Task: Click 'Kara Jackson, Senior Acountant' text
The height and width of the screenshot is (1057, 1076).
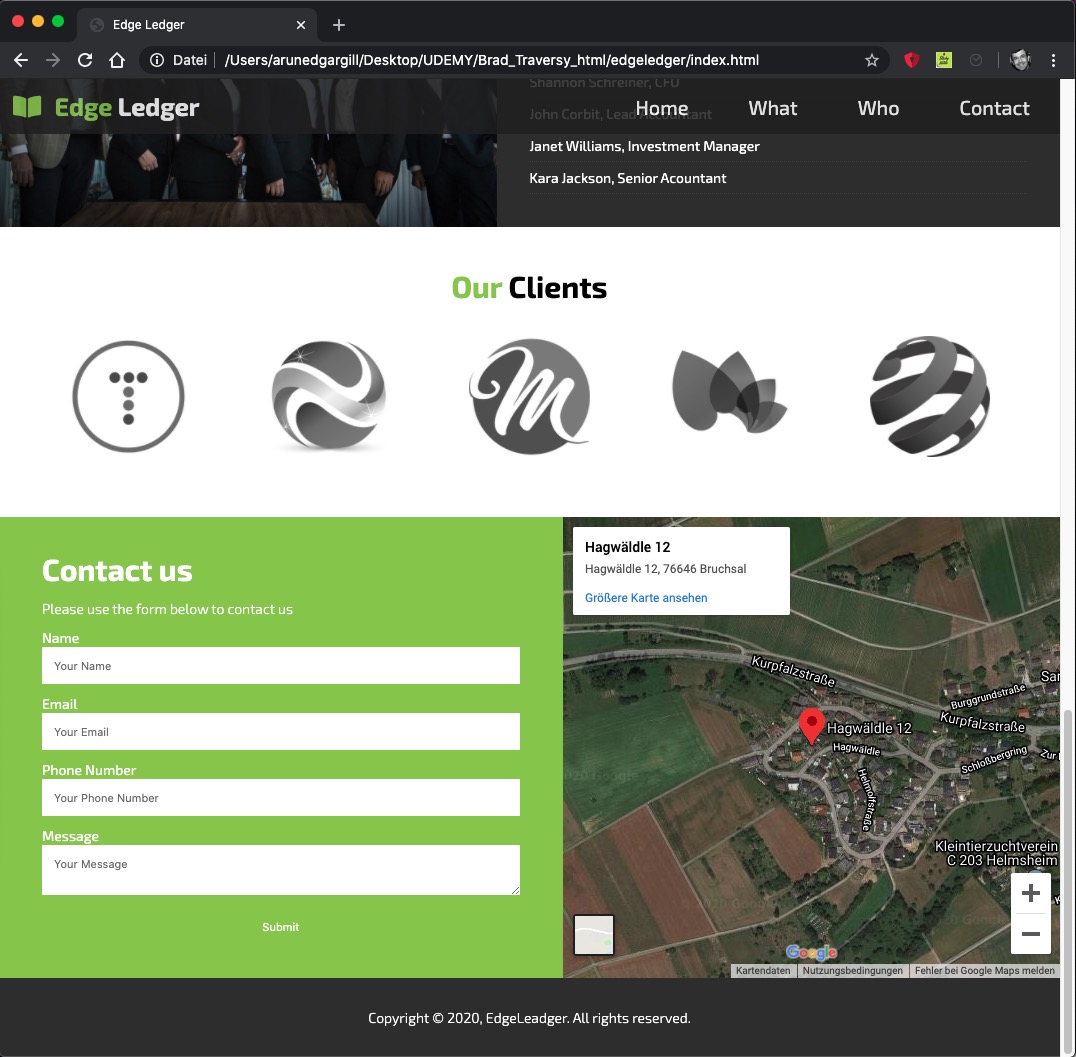Action: [x=628, y=178]
